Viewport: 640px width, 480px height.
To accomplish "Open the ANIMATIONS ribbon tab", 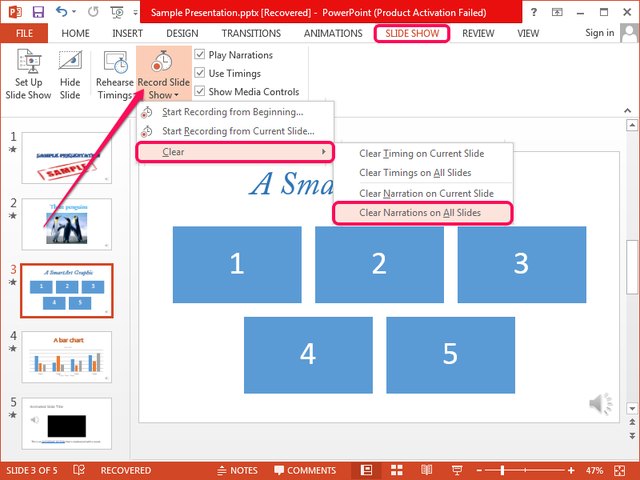I will (333, 33).
